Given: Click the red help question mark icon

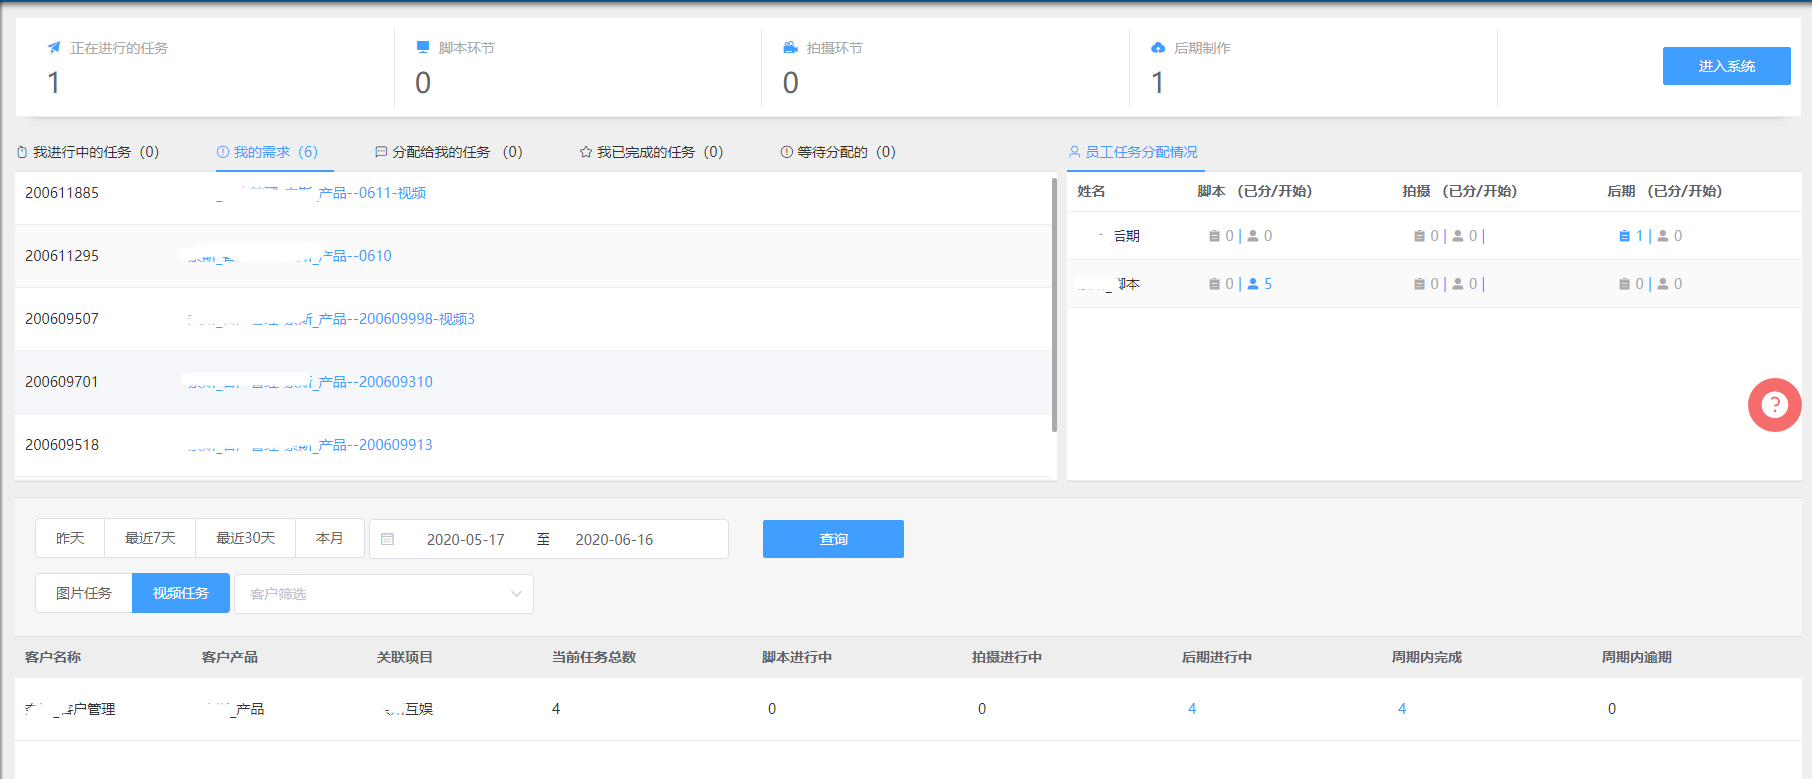Looking at the screenshot, I should [1774, 405].
